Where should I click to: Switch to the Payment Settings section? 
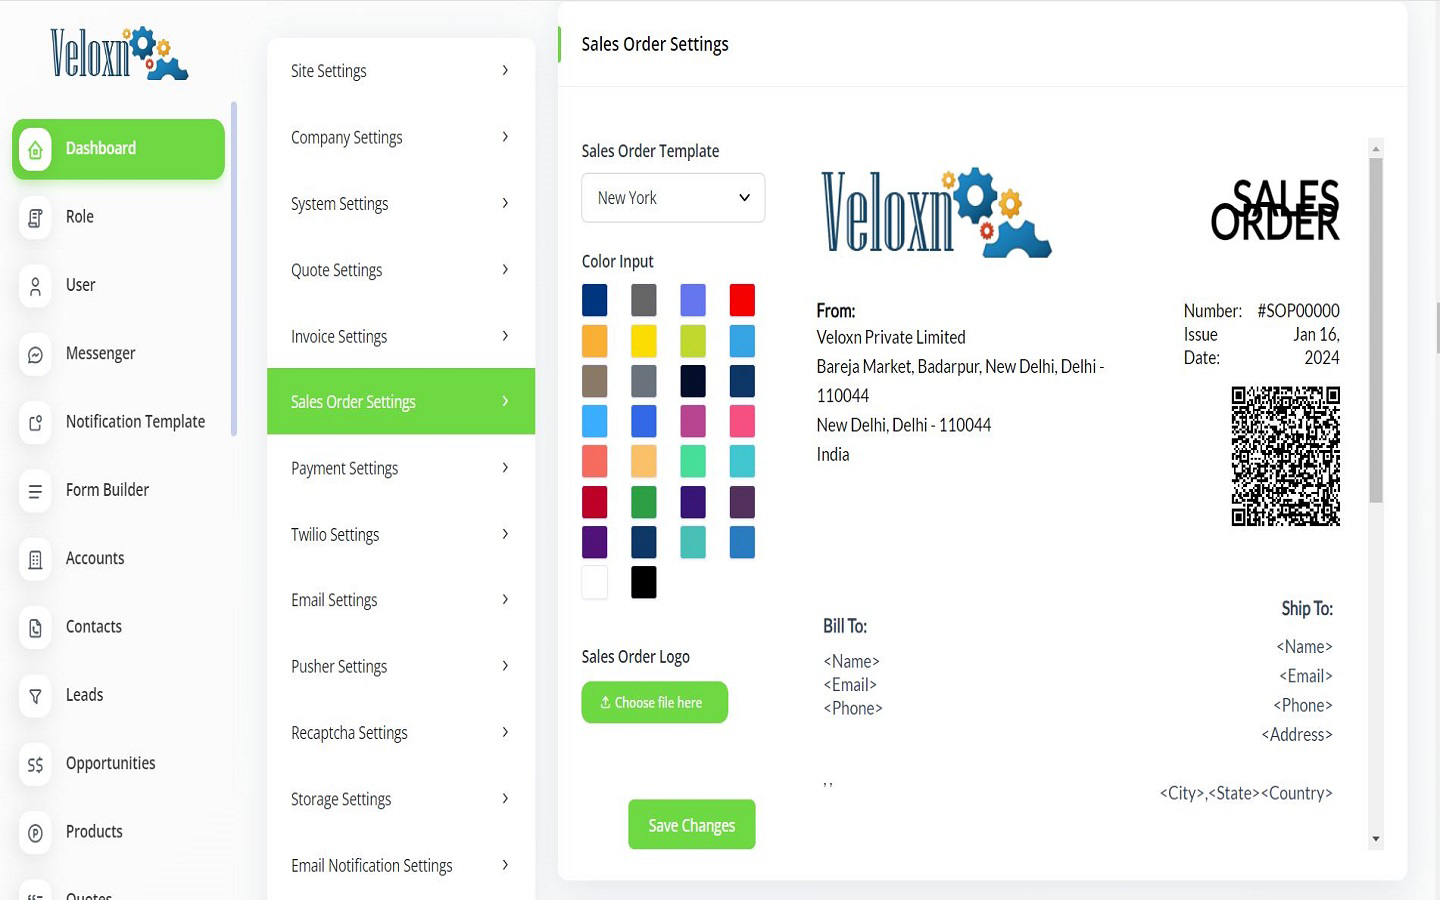400,467
